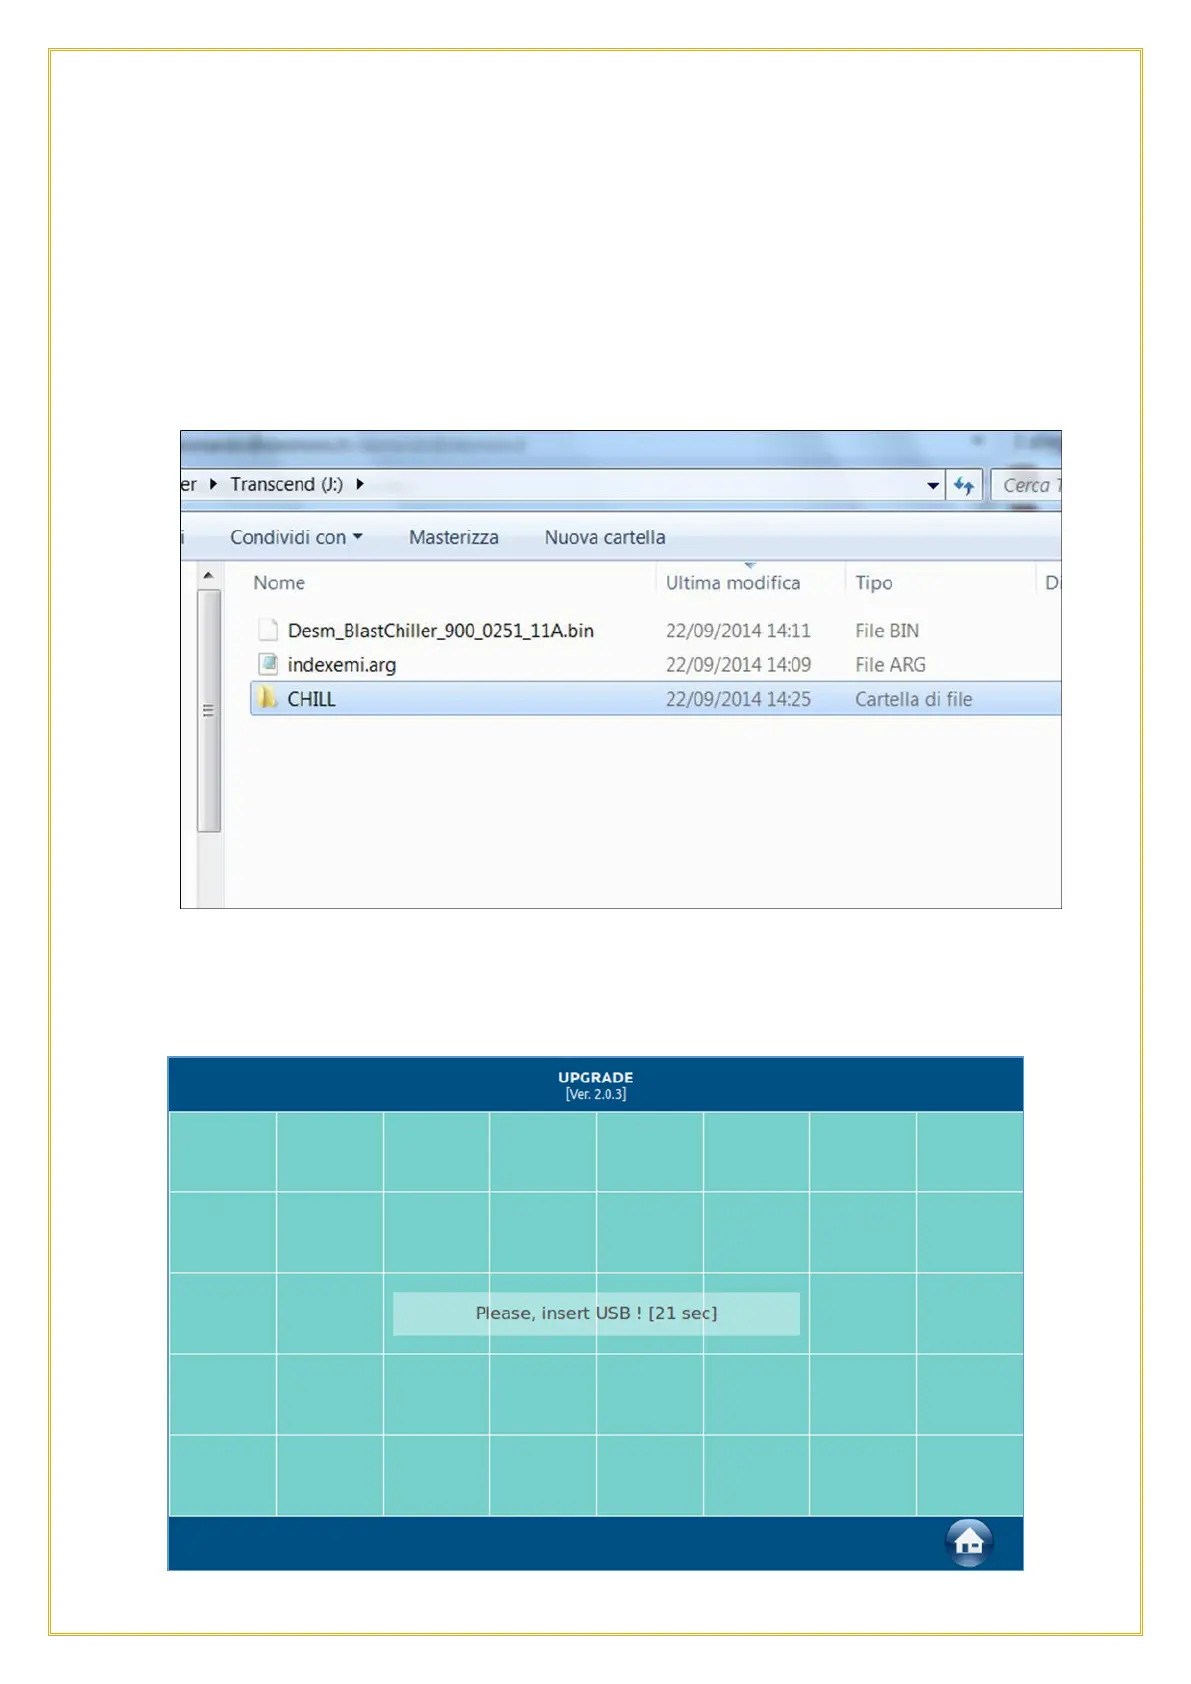Expand the breadcrumb arrow before Transcend (J:)
The image size is (1191, 1684).
pyautogui.click(x=213, y=484)
